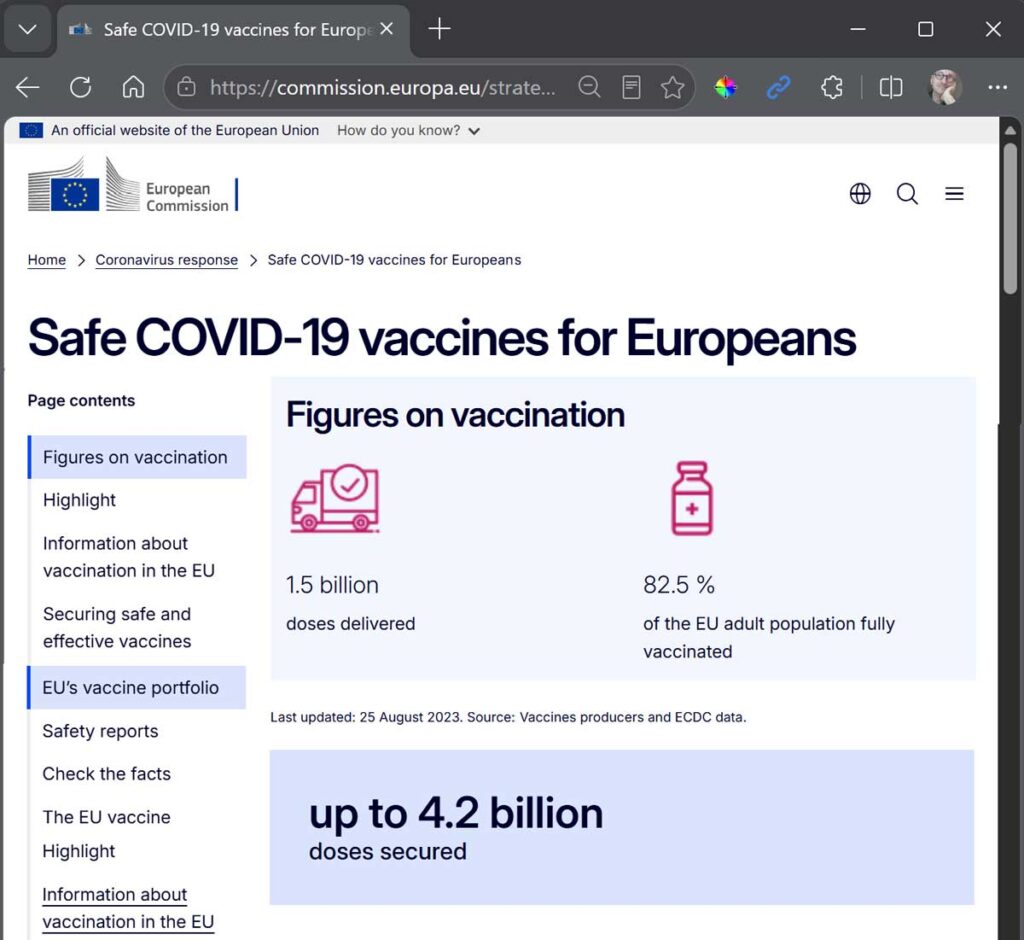The image size is (1024, 940).
Task: Expand 'How do you know?' dropdown
Action: (x=409, y=131)
